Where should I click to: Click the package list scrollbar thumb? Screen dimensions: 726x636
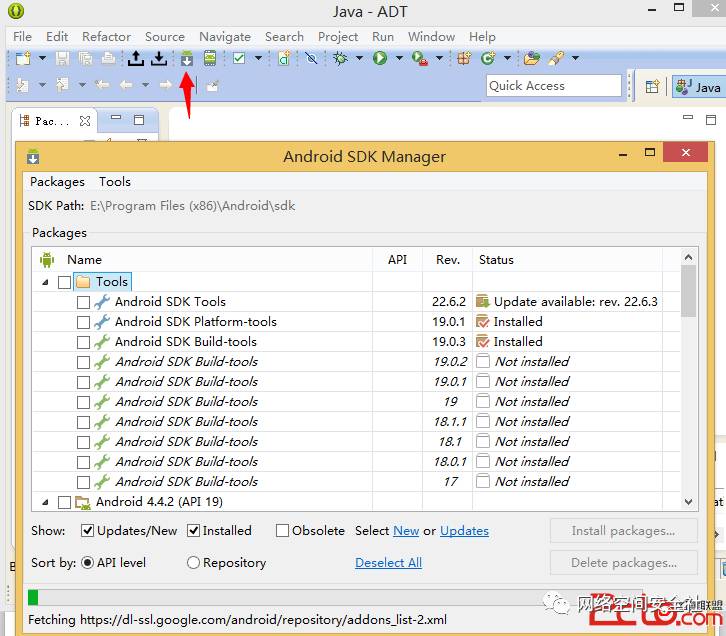[x=688, y=292]
